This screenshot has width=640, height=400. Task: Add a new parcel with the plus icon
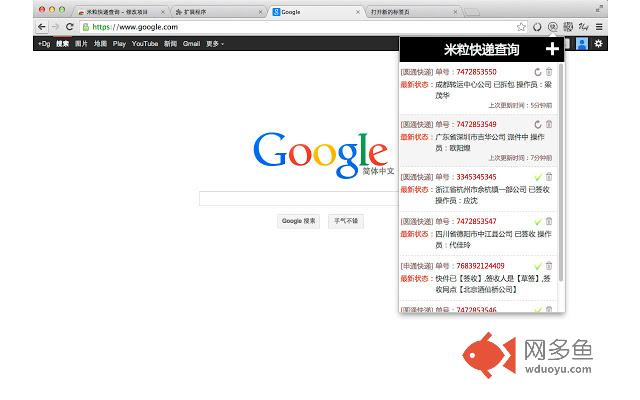click(x=552, y=50)
